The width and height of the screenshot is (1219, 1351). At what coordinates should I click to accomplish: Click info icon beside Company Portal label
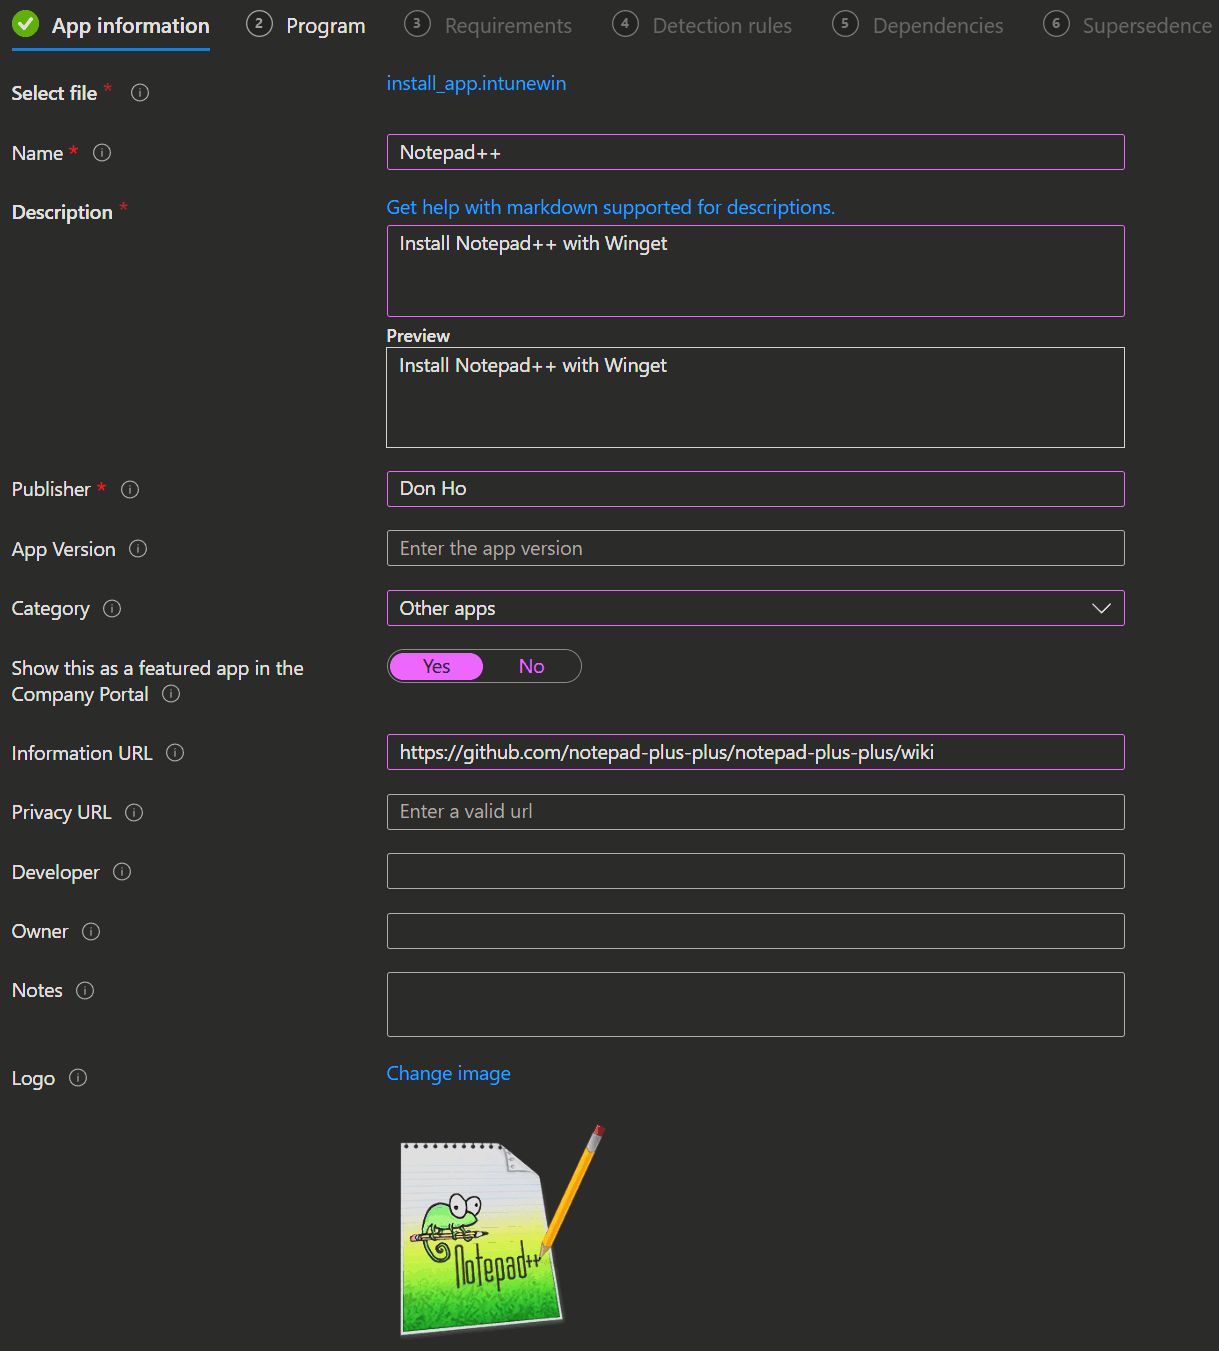coord(171,694)
